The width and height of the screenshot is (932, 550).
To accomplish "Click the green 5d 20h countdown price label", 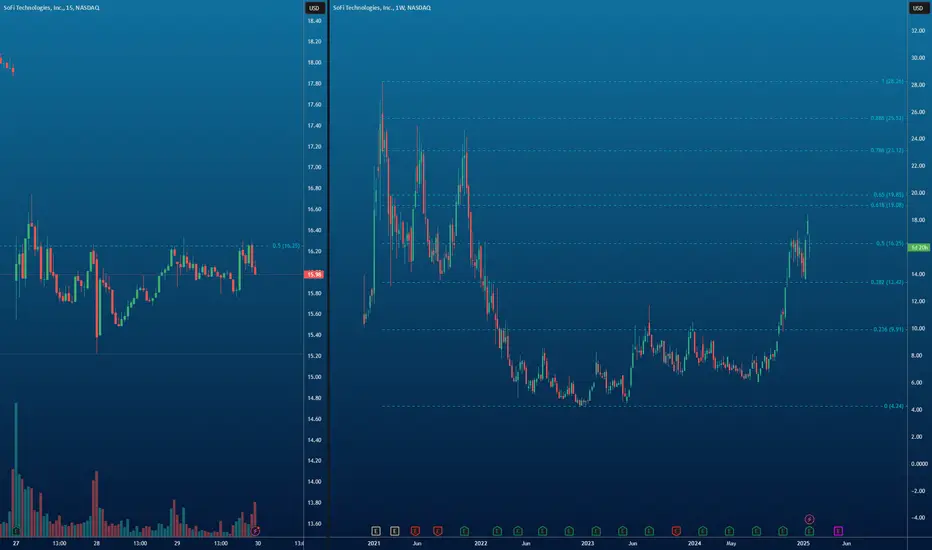I will point(919,247).
